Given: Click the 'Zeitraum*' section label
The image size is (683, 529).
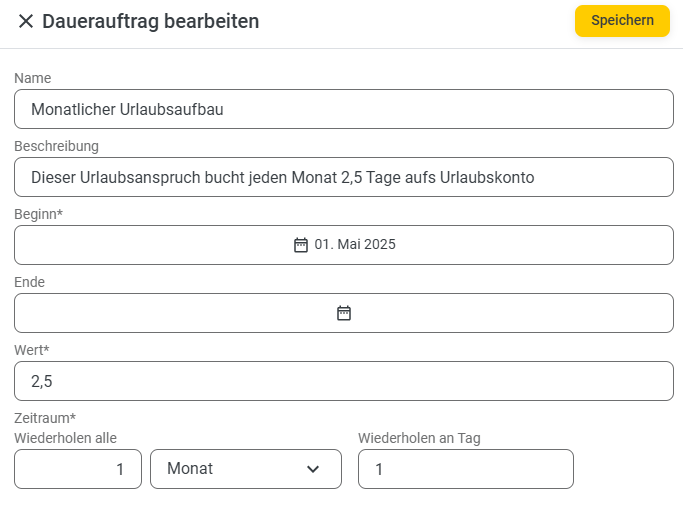Looking at the screenshot, I should [x=45, y=418].
